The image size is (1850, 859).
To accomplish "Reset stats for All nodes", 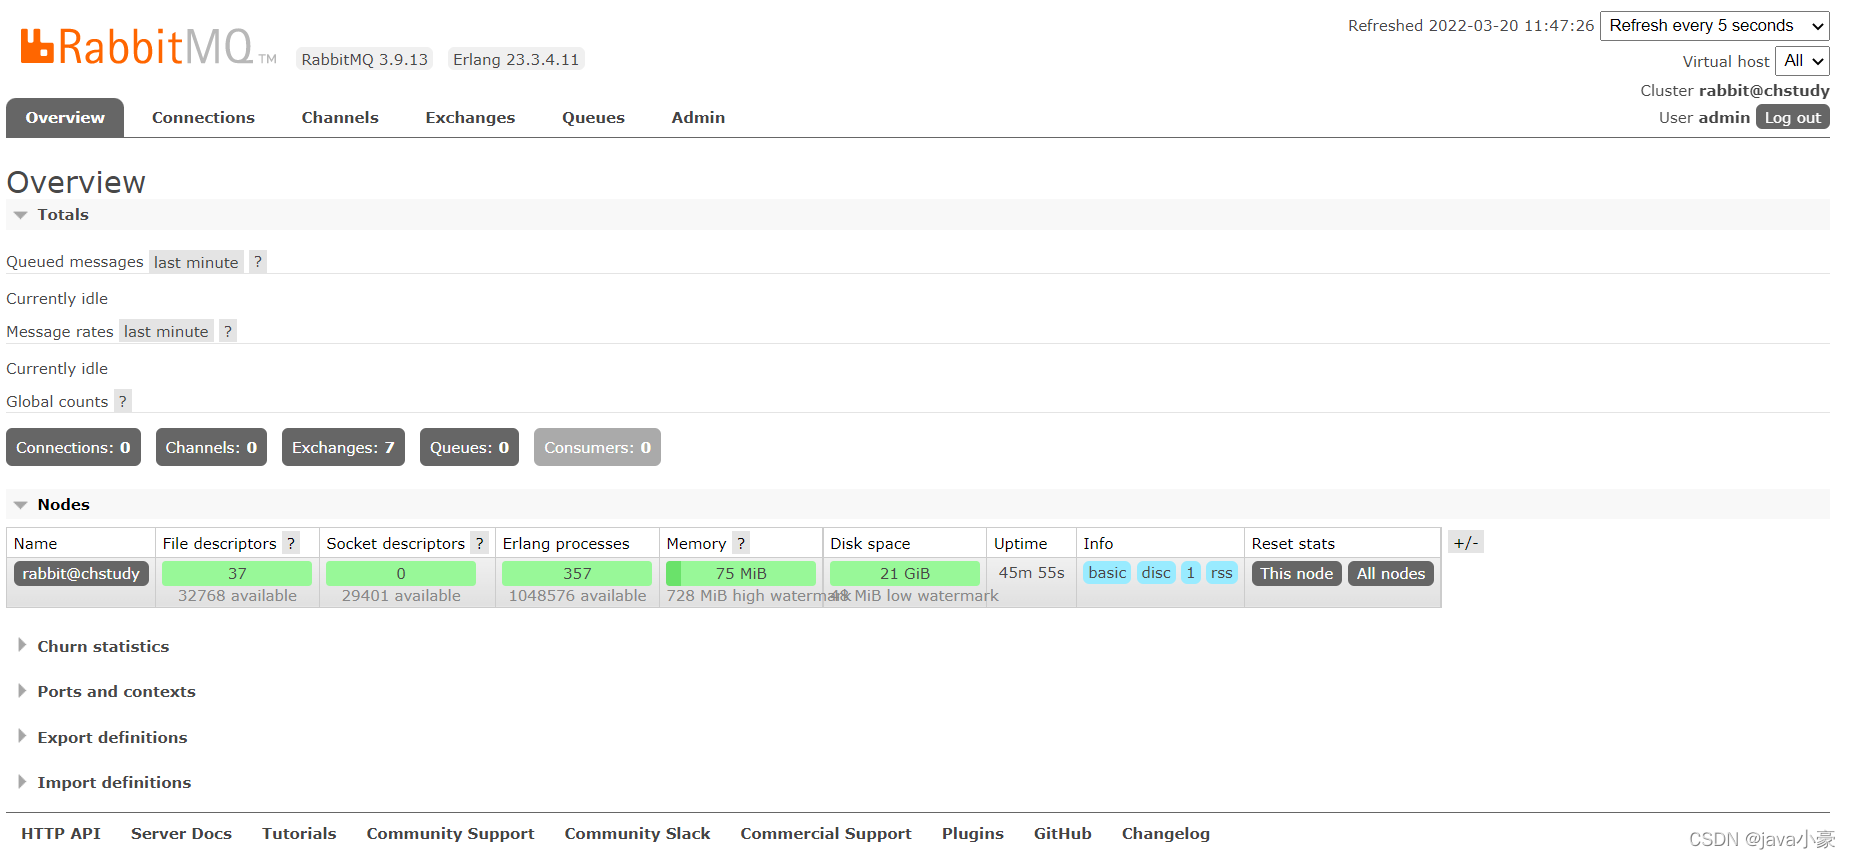I will [1391, 573].
